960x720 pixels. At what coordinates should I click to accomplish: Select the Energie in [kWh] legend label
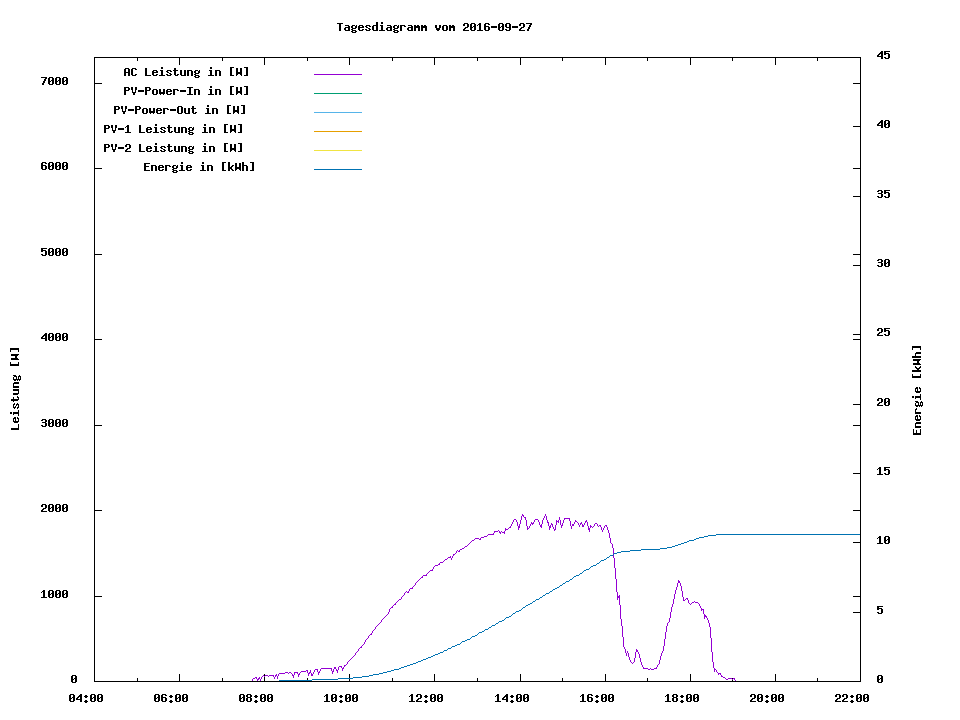pyautogui.click(x=199, y=167)
